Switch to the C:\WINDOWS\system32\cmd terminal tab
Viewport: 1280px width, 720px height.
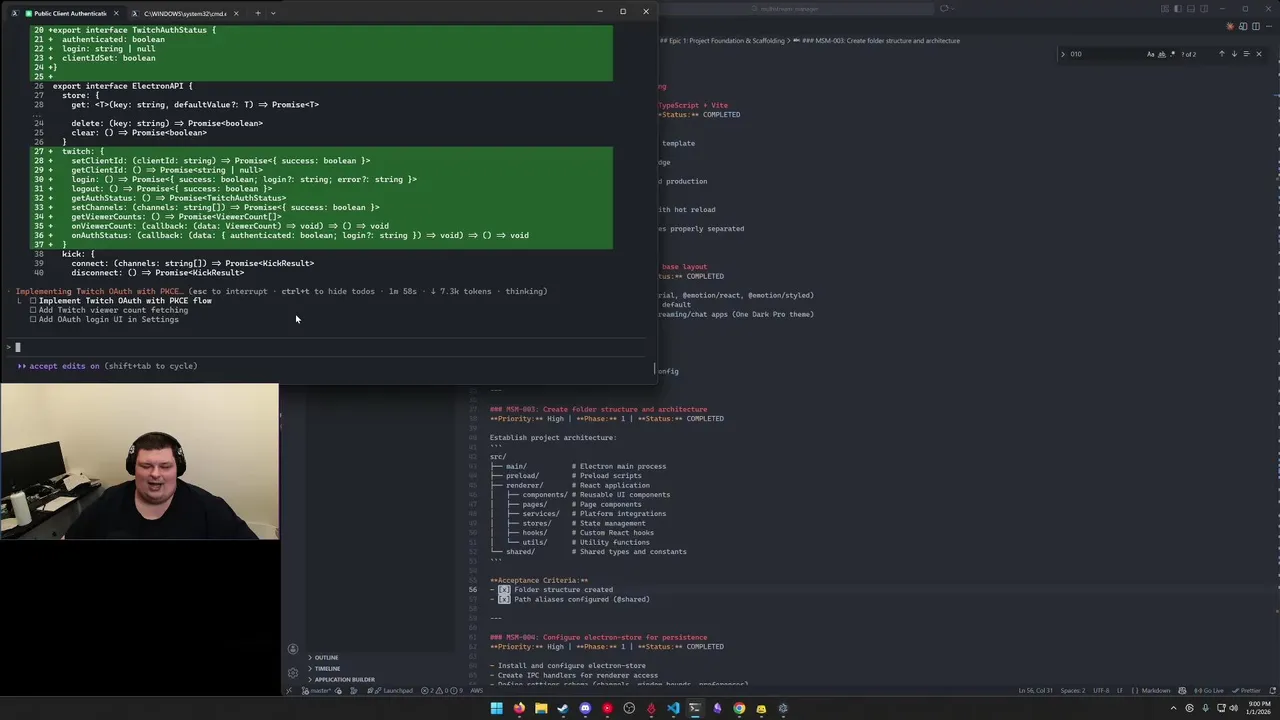[184, 13]
